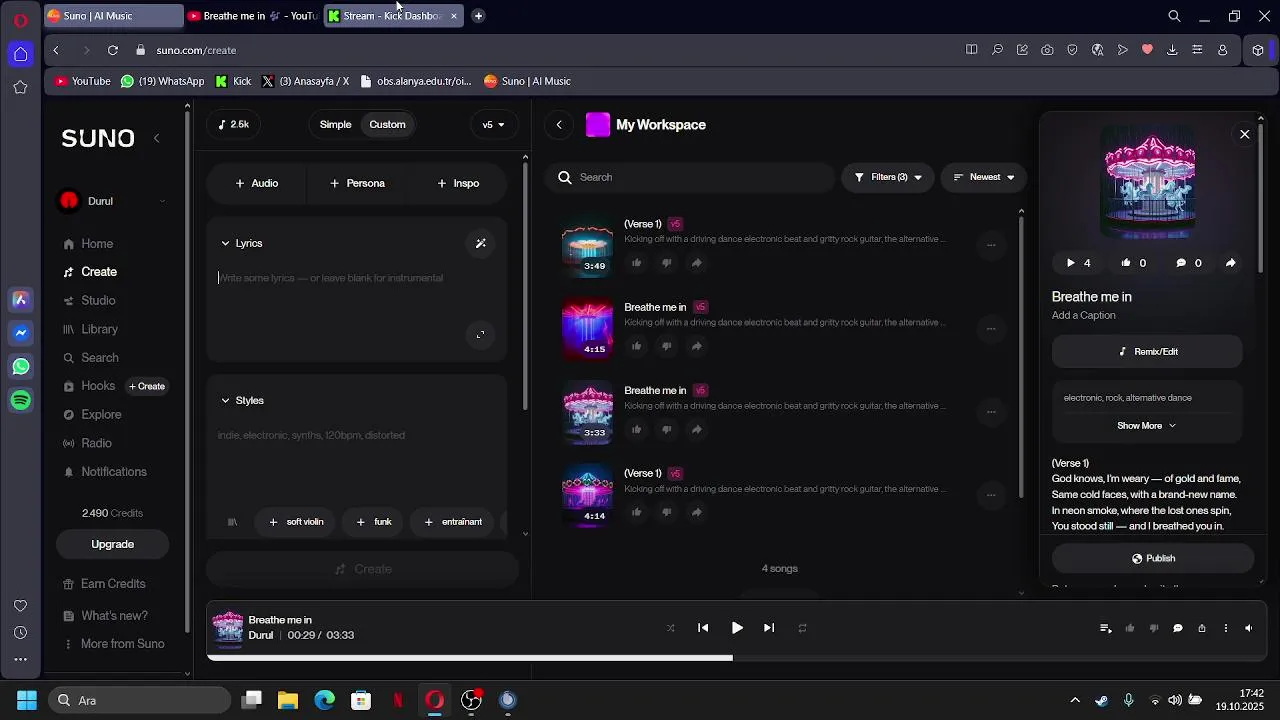Image resolution: width=1280 pixels, height=720 pixels.
Task: Open File Explorer from the taskbar
Action: [288, 700]
